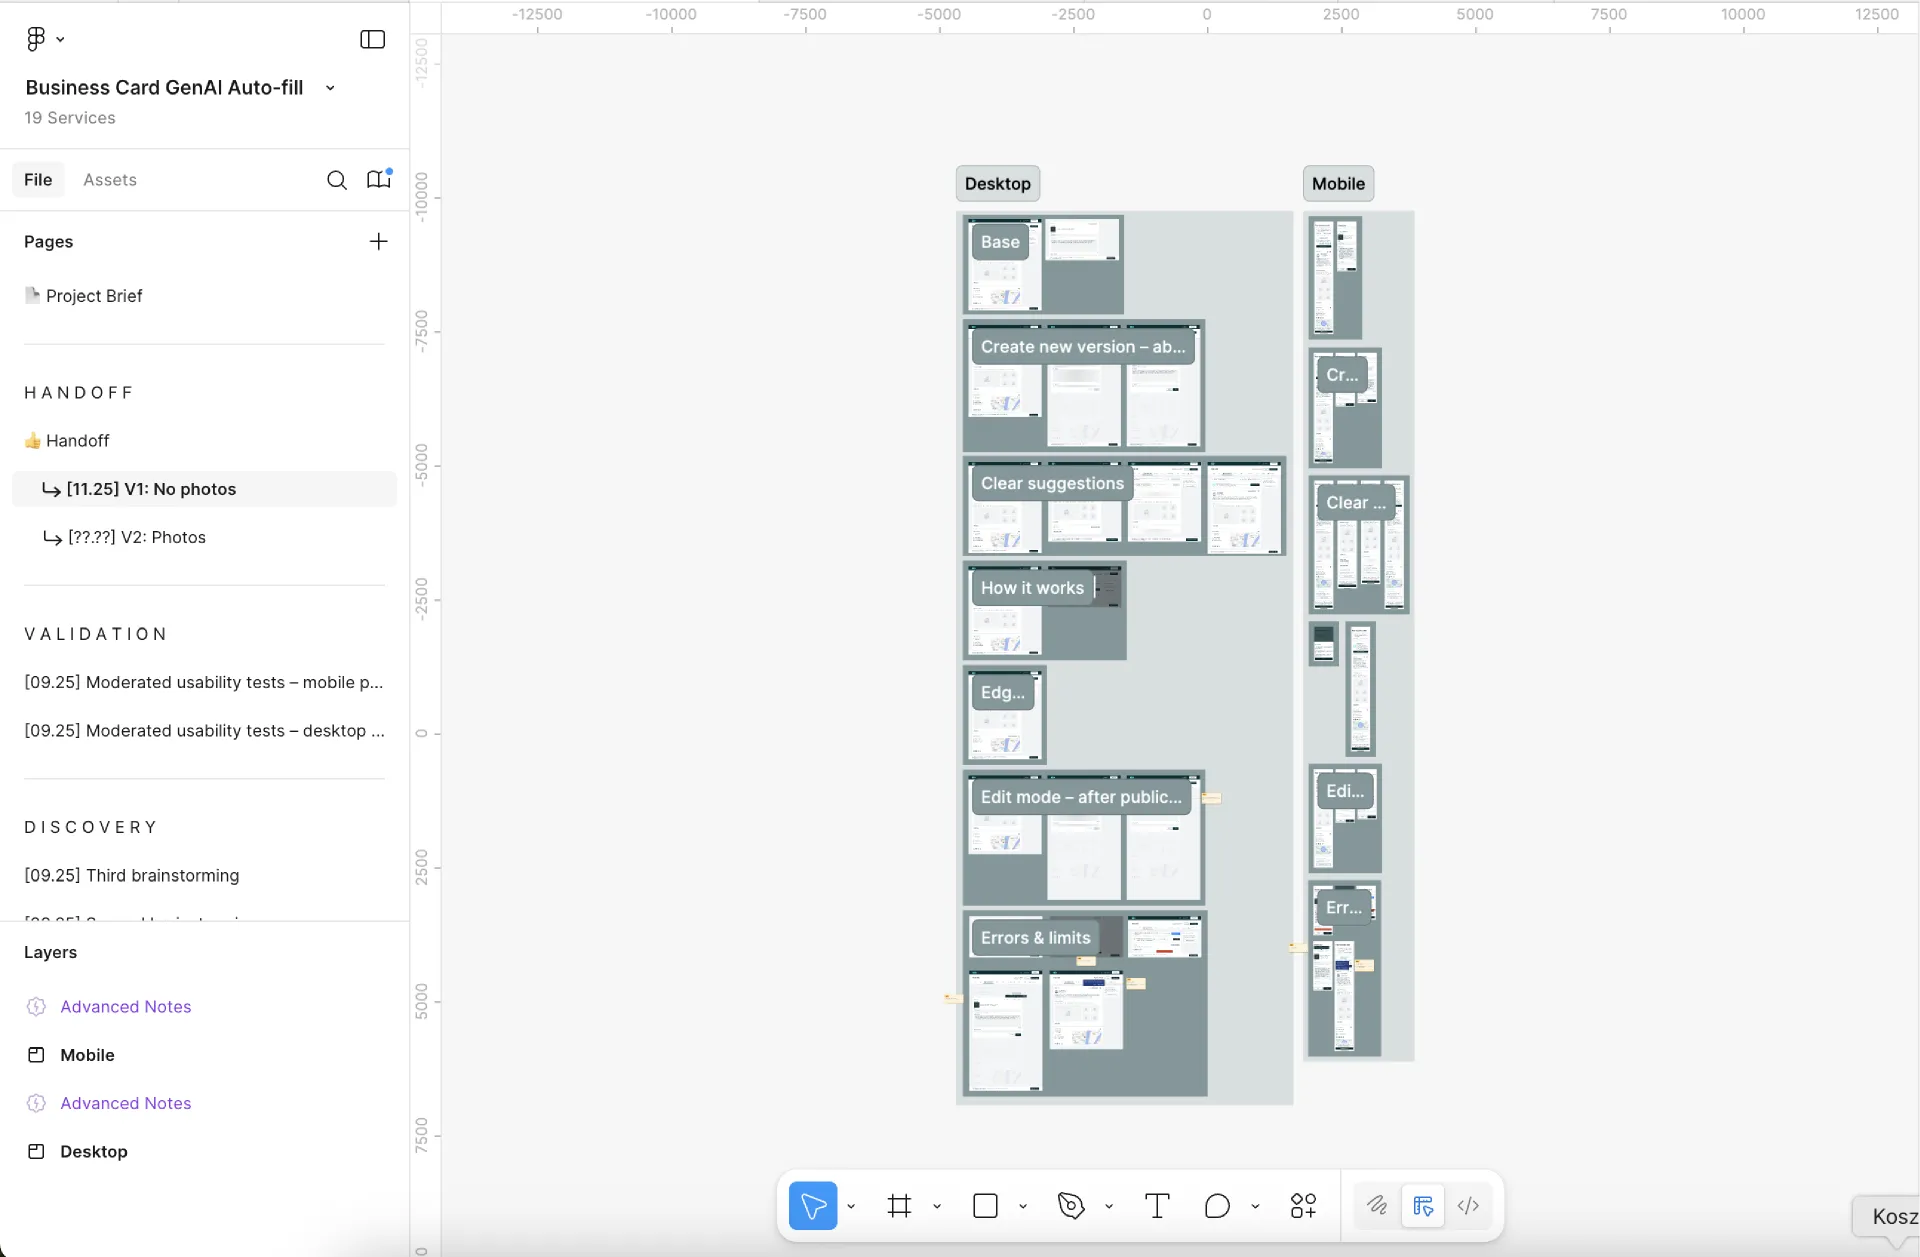Image resolution: width=1920 pixels, height=1257 pixels.
Task: Select the Comment tool
Action: pyautogui.click(x=1217, y=1206)
